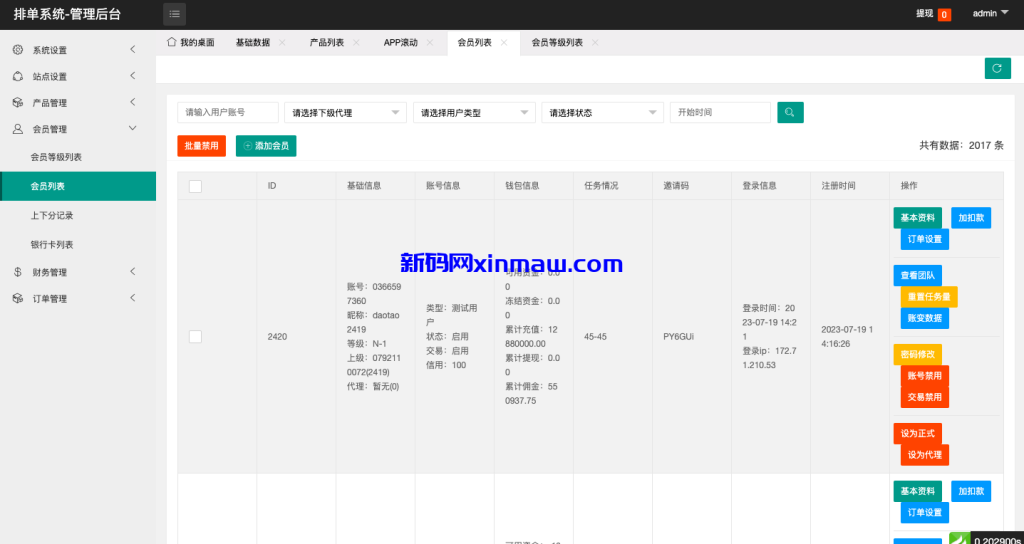Click the 财务管理 dollar icon
The width and height of the screenshot is (1024, 544).
18,272
